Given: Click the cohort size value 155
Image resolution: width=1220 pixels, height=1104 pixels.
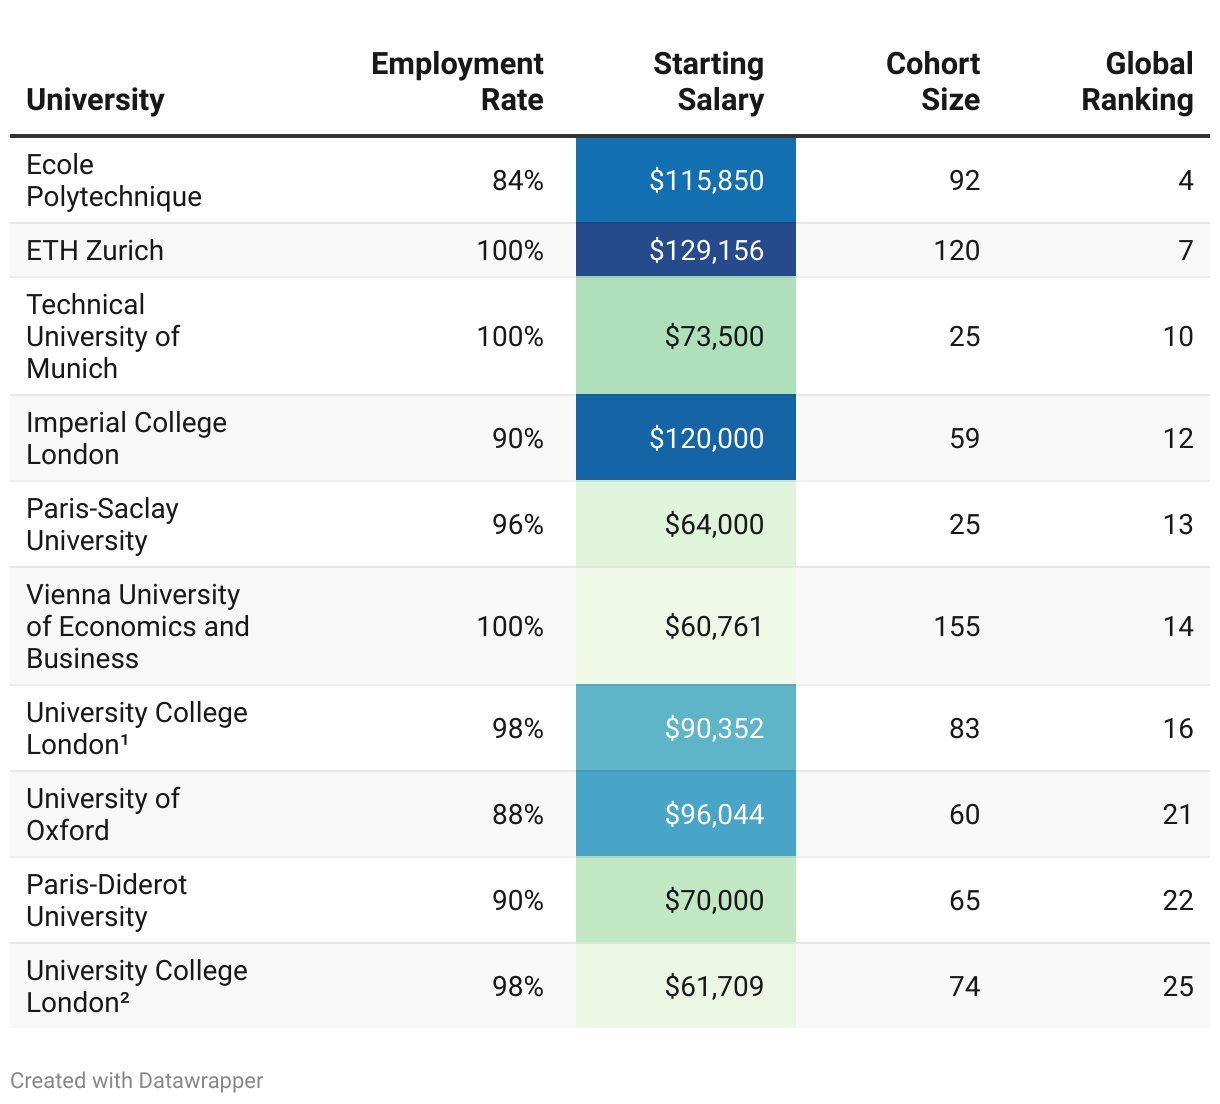Looking at the screenshot, I should click(x=956, y=626).
